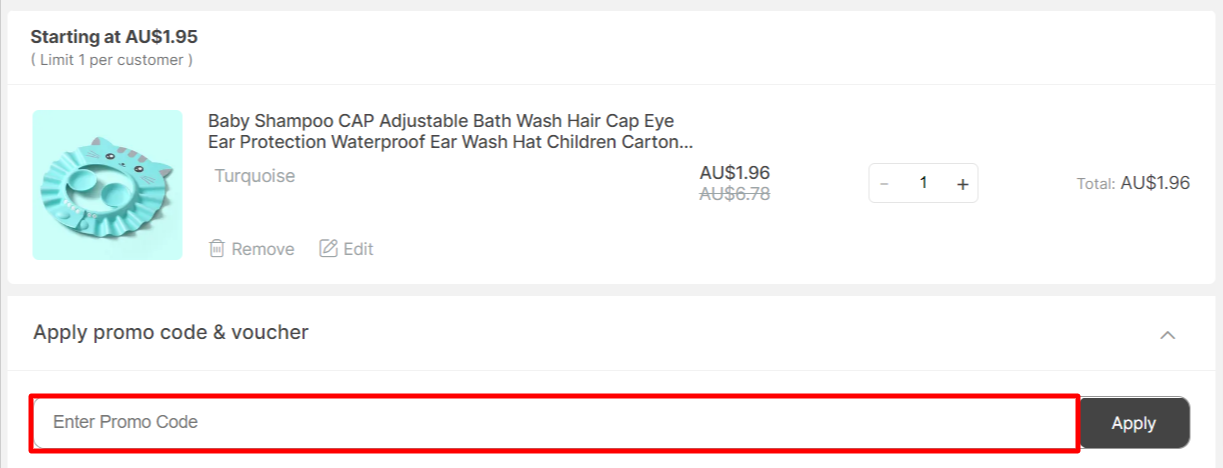Focus the Enter Promo Code field

click(x=555, y=422)
